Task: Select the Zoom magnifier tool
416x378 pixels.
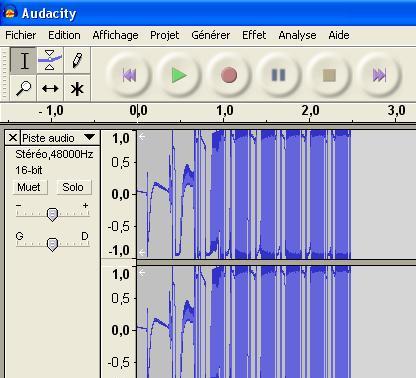Action: (24, 88)
